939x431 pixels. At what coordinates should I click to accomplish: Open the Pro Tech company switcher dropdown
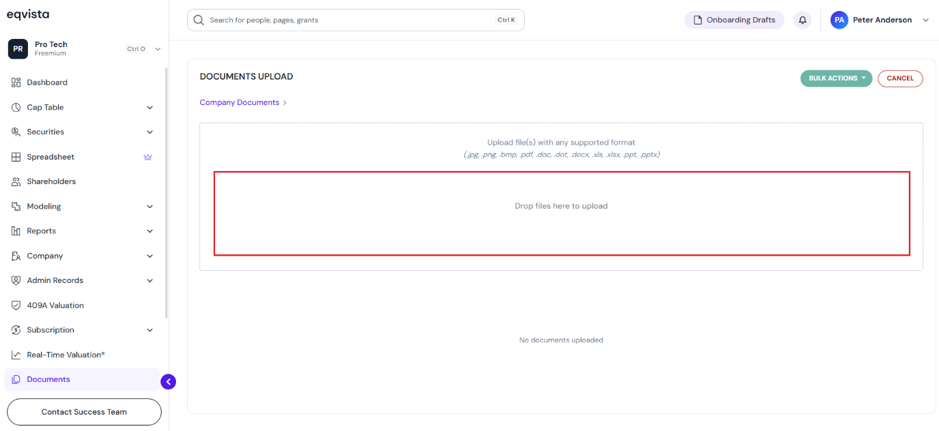click(158, 49)
